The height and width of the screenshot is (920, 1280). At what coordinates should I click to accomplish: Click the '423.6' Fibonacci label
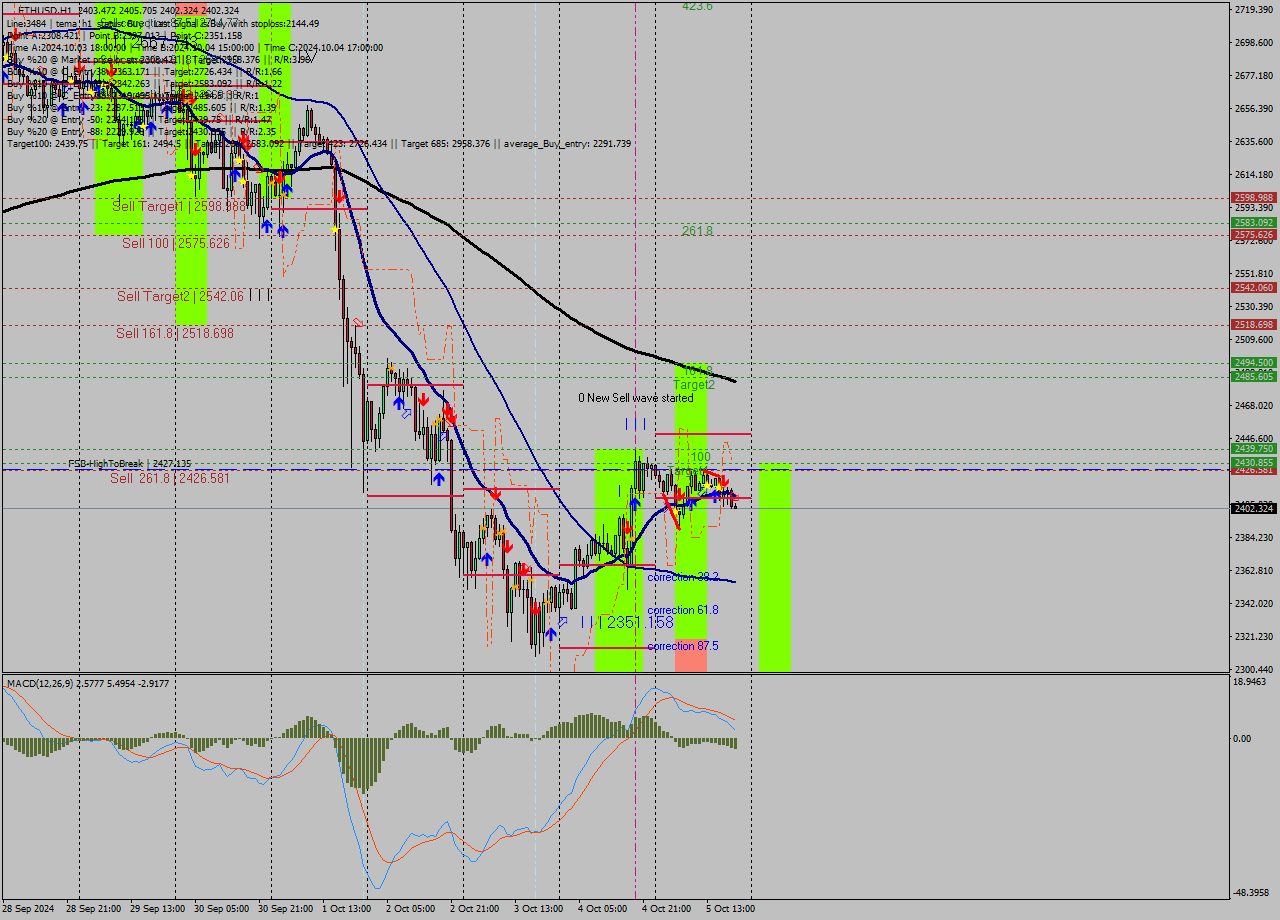[x=697, y=6]
